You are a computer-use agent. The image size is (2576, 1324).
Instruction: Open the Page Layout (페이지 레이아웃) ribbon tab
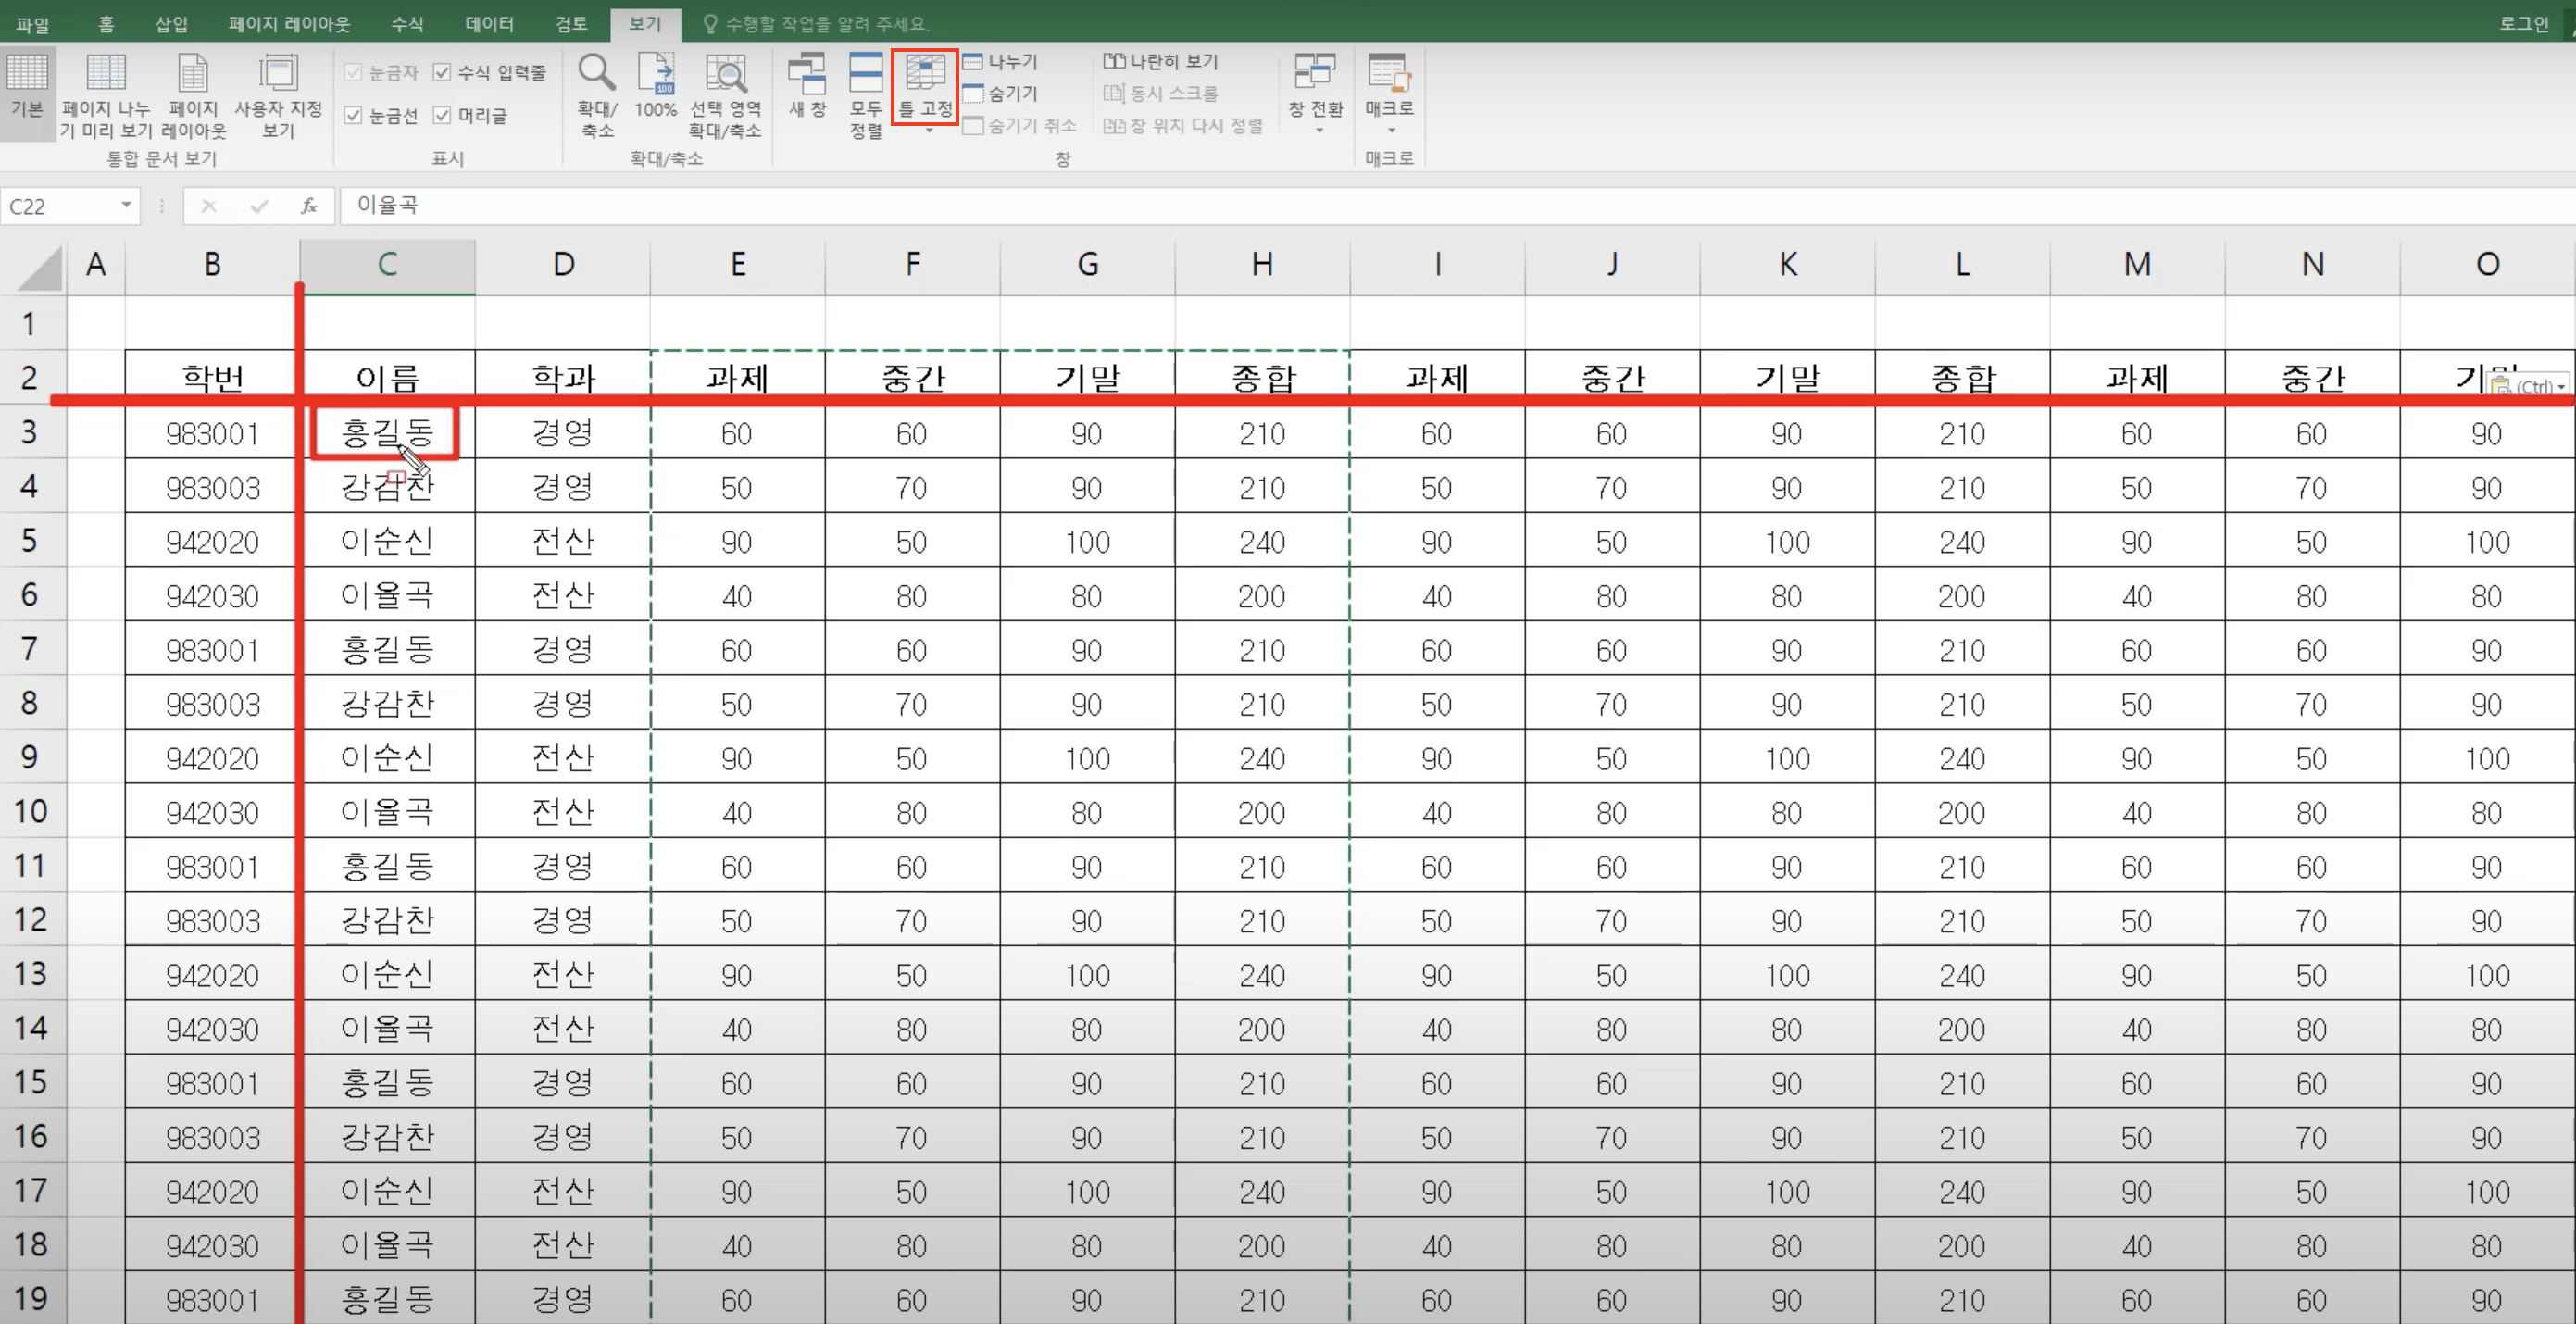[289, 23]
